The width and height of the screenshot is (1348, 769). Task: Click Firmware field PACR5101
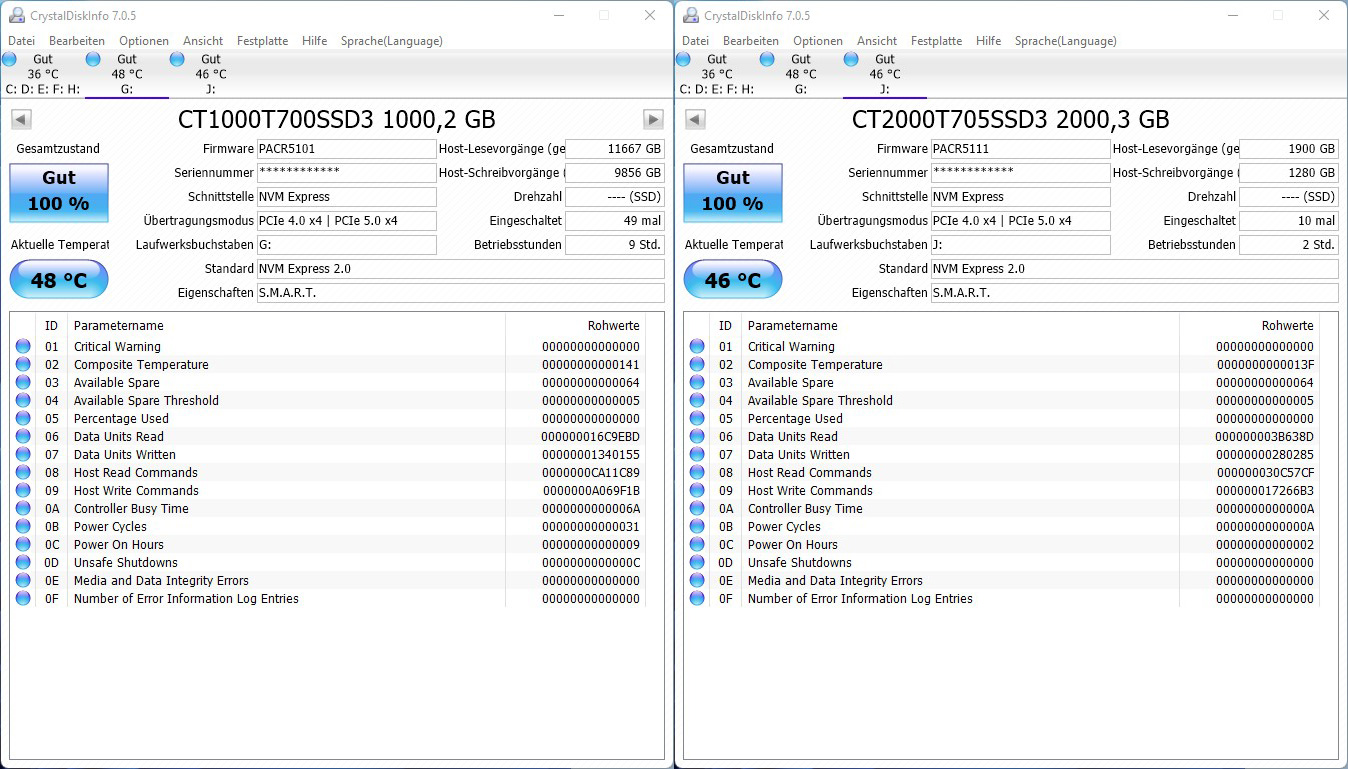347,149
